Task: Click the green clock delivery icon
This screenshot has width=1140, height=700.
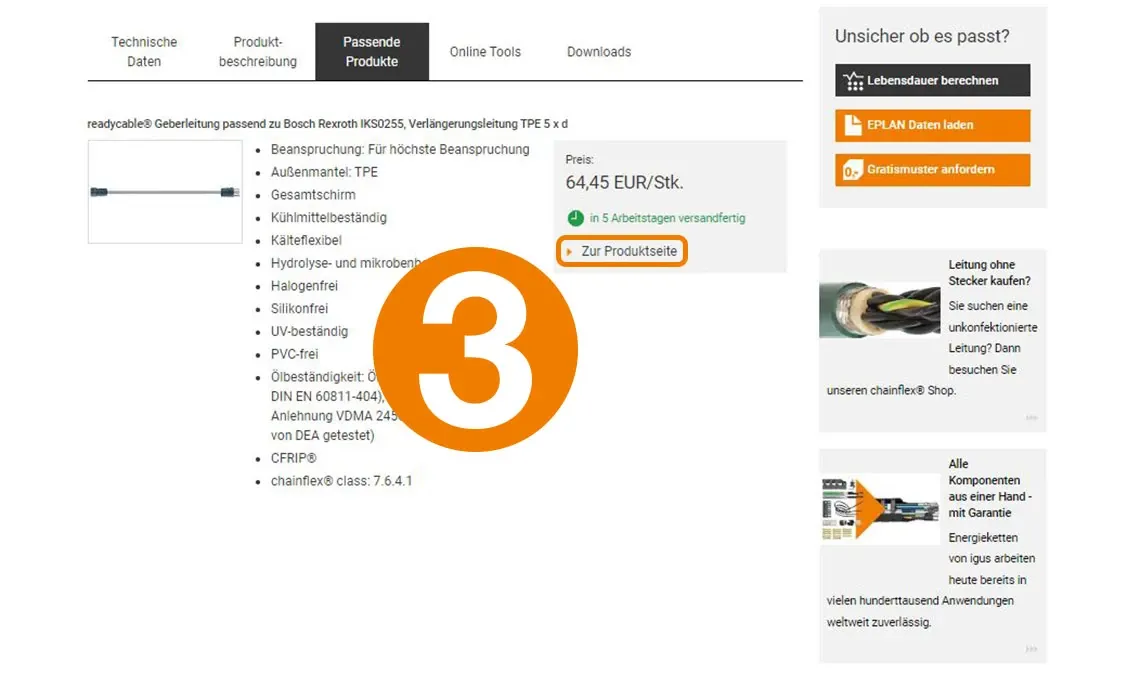Action: (x=575, y=217)
